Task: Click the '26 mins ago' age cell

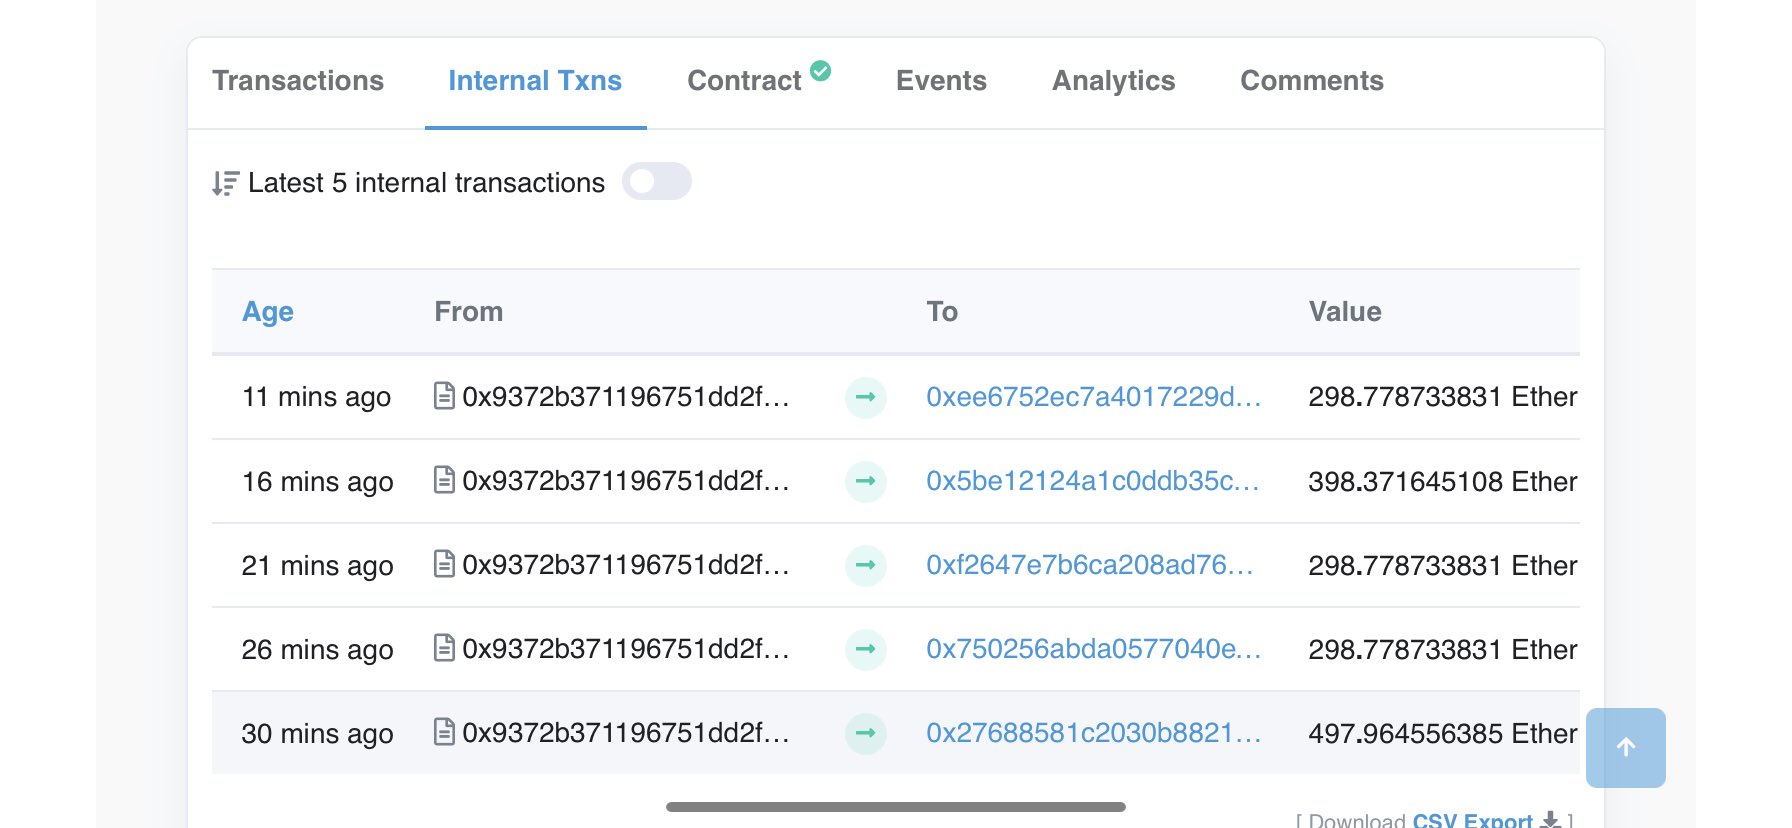Action: click(x=317, y=650)
